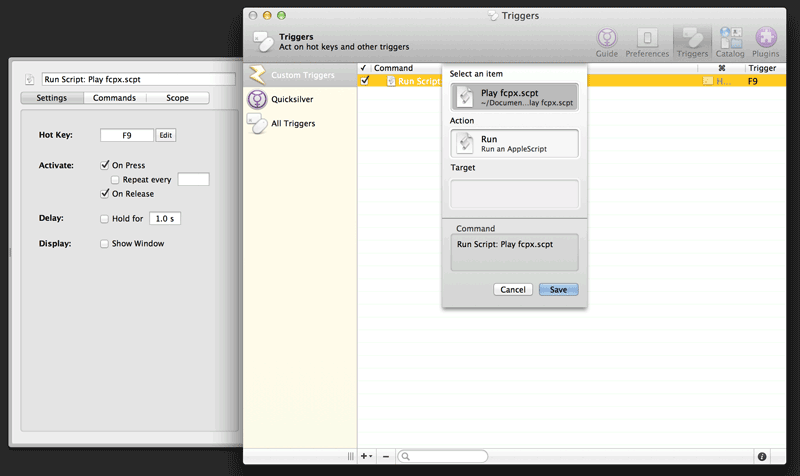Click the trigger search field

point(442,456)
